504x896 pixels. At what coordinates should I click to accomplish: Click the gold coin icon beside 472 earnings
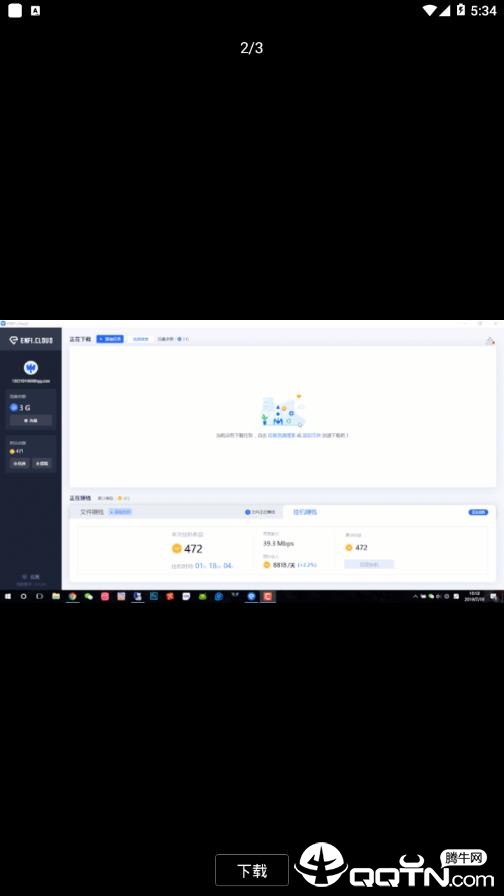tap(177, 549)
